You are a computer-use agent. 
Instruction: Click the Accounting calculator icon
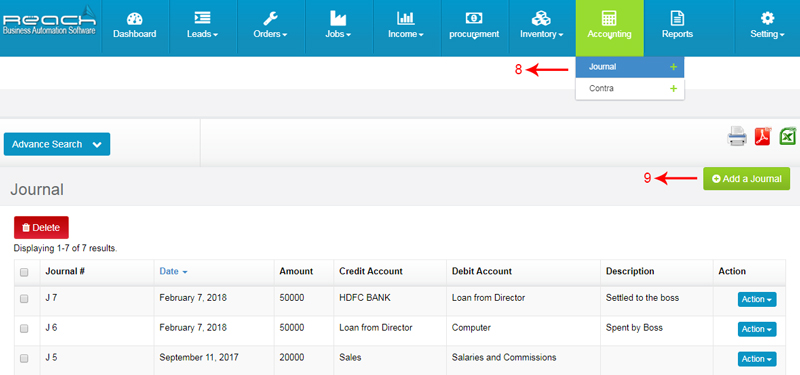click(x=609, y=18)
